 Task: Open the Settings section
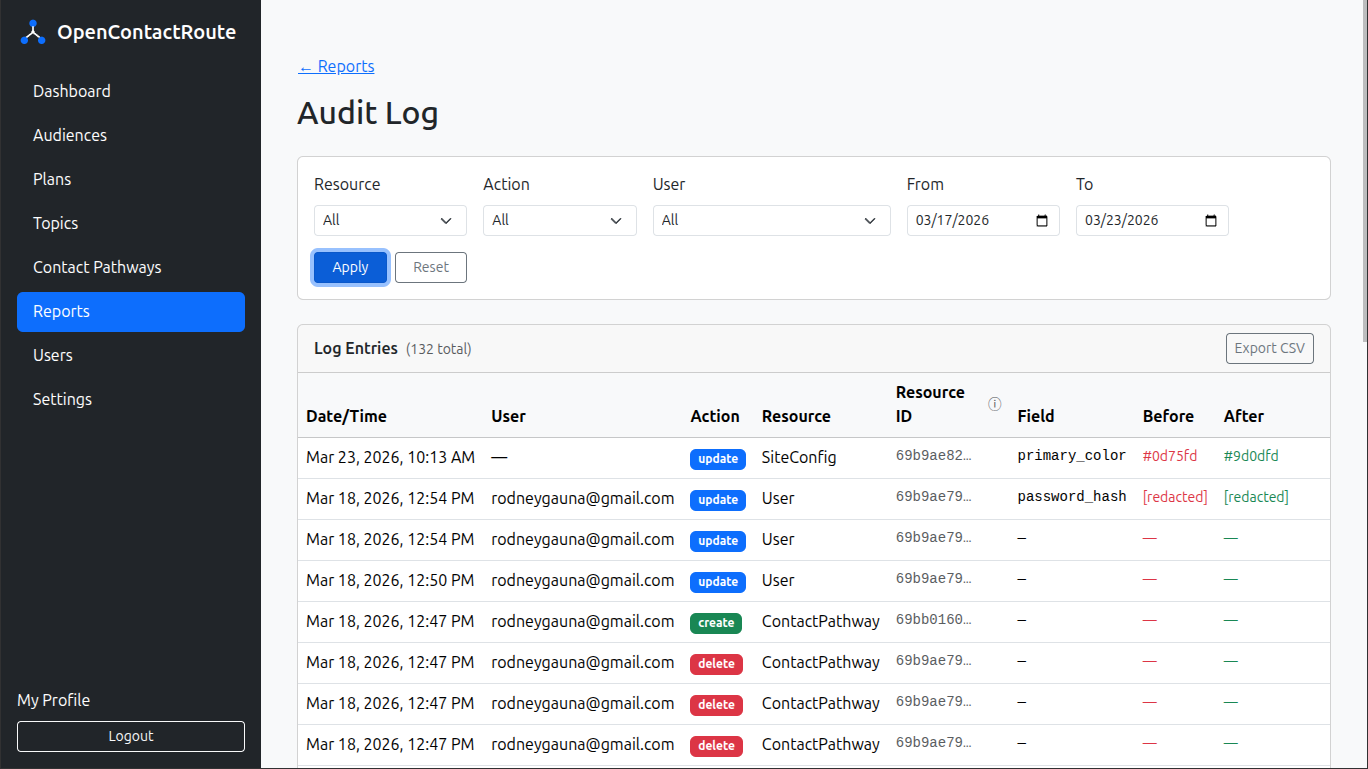tap(62, 399)
